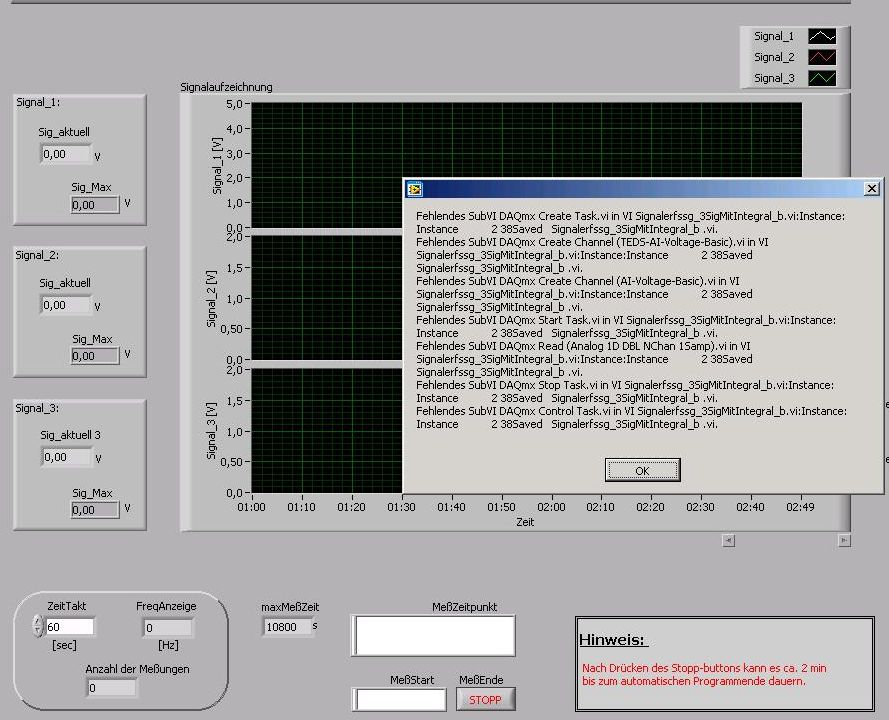Close the error dialog with the X button
Screen dimensions: 889x720
[x=871, y=189]
